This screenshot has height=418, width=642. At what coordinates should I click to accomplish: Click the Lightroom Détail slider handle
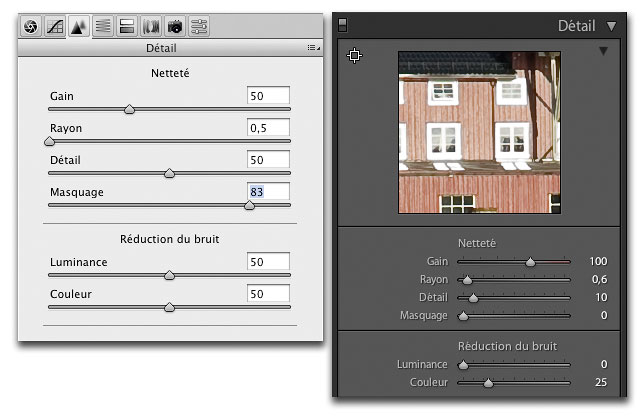(473, 298)
